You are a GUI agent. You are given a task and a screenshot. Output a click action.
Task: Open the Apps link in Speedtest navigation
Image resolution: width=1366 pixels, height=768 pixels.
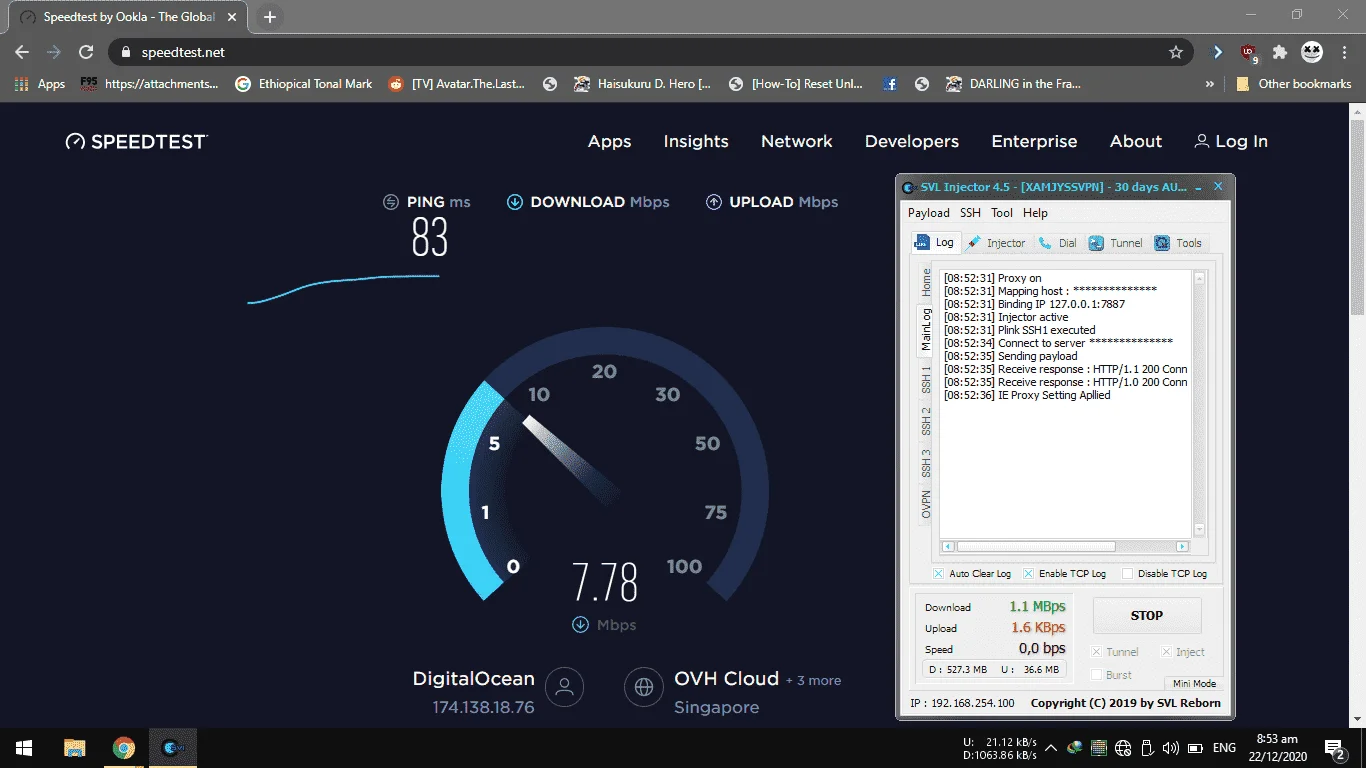click(x=609, y=142)
